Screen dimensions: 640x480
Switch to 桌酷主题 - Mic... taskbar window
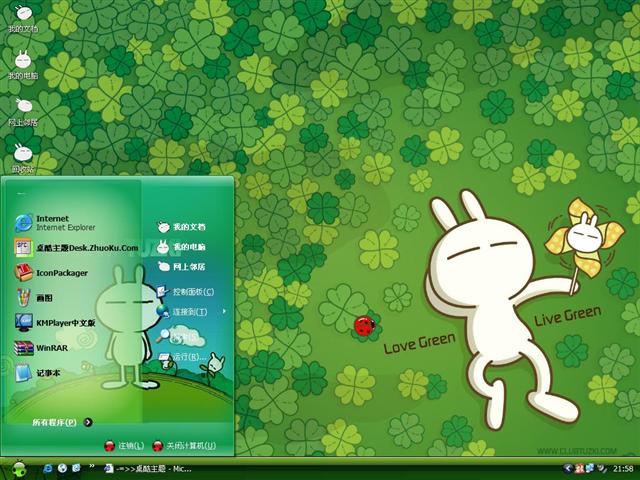(x=148, y=469)
